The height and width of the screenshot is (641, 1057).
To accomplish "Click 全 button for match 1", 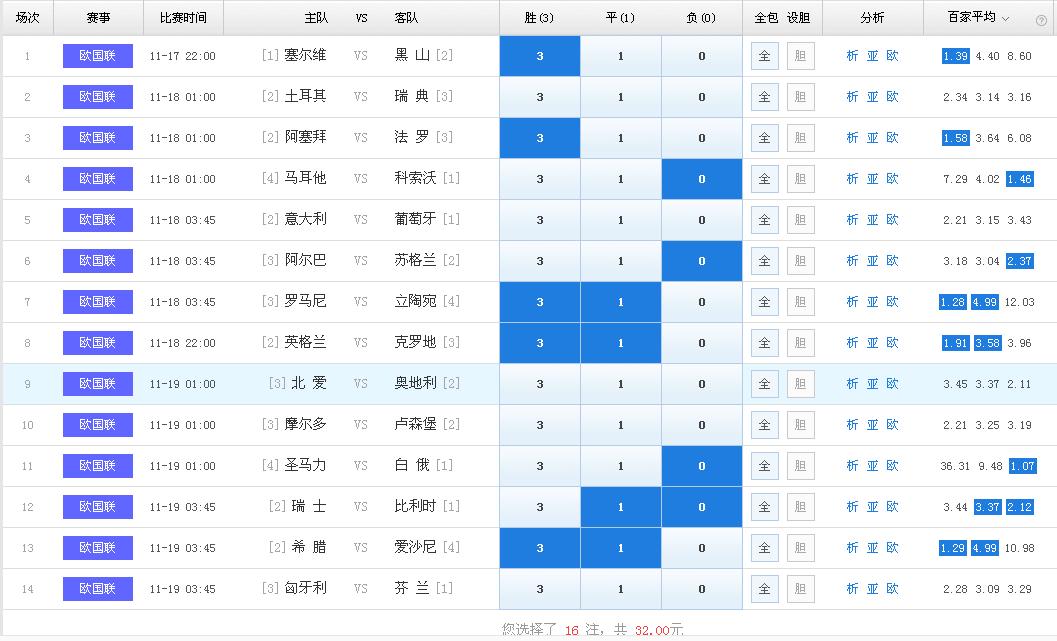I will click(x=764, y=56).
